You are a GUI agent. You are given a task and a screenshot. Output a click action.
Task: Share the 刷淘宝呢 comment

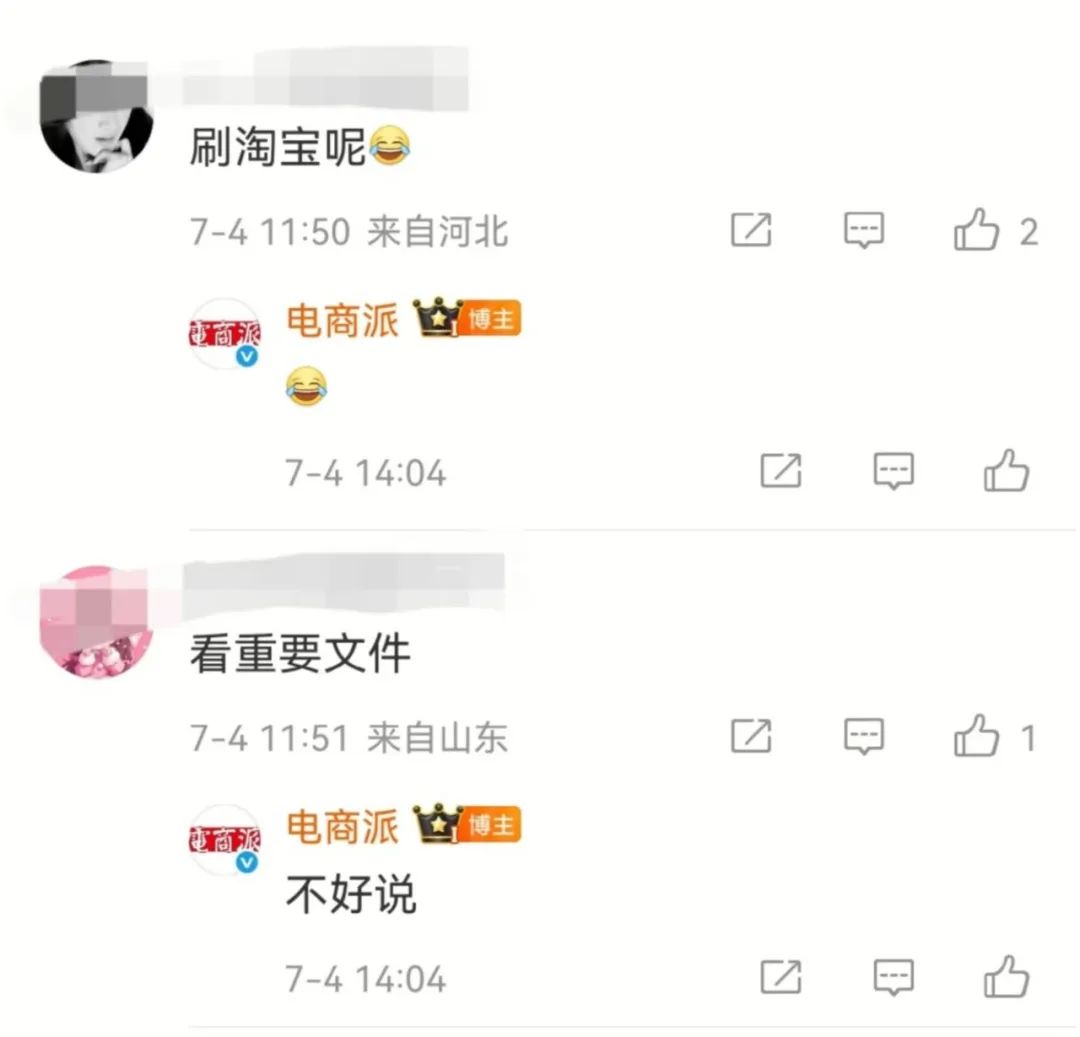click(x=751, y=230)
